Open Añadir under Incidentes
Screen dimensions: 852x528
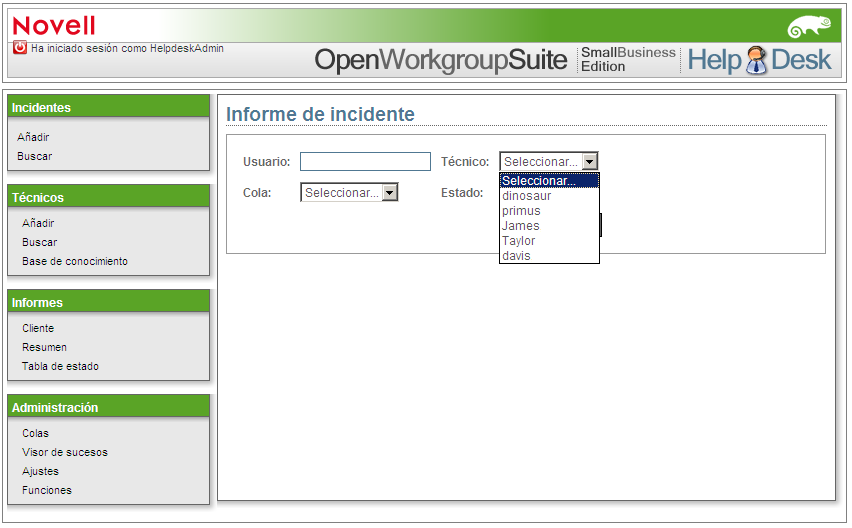[x=33, y=137]
